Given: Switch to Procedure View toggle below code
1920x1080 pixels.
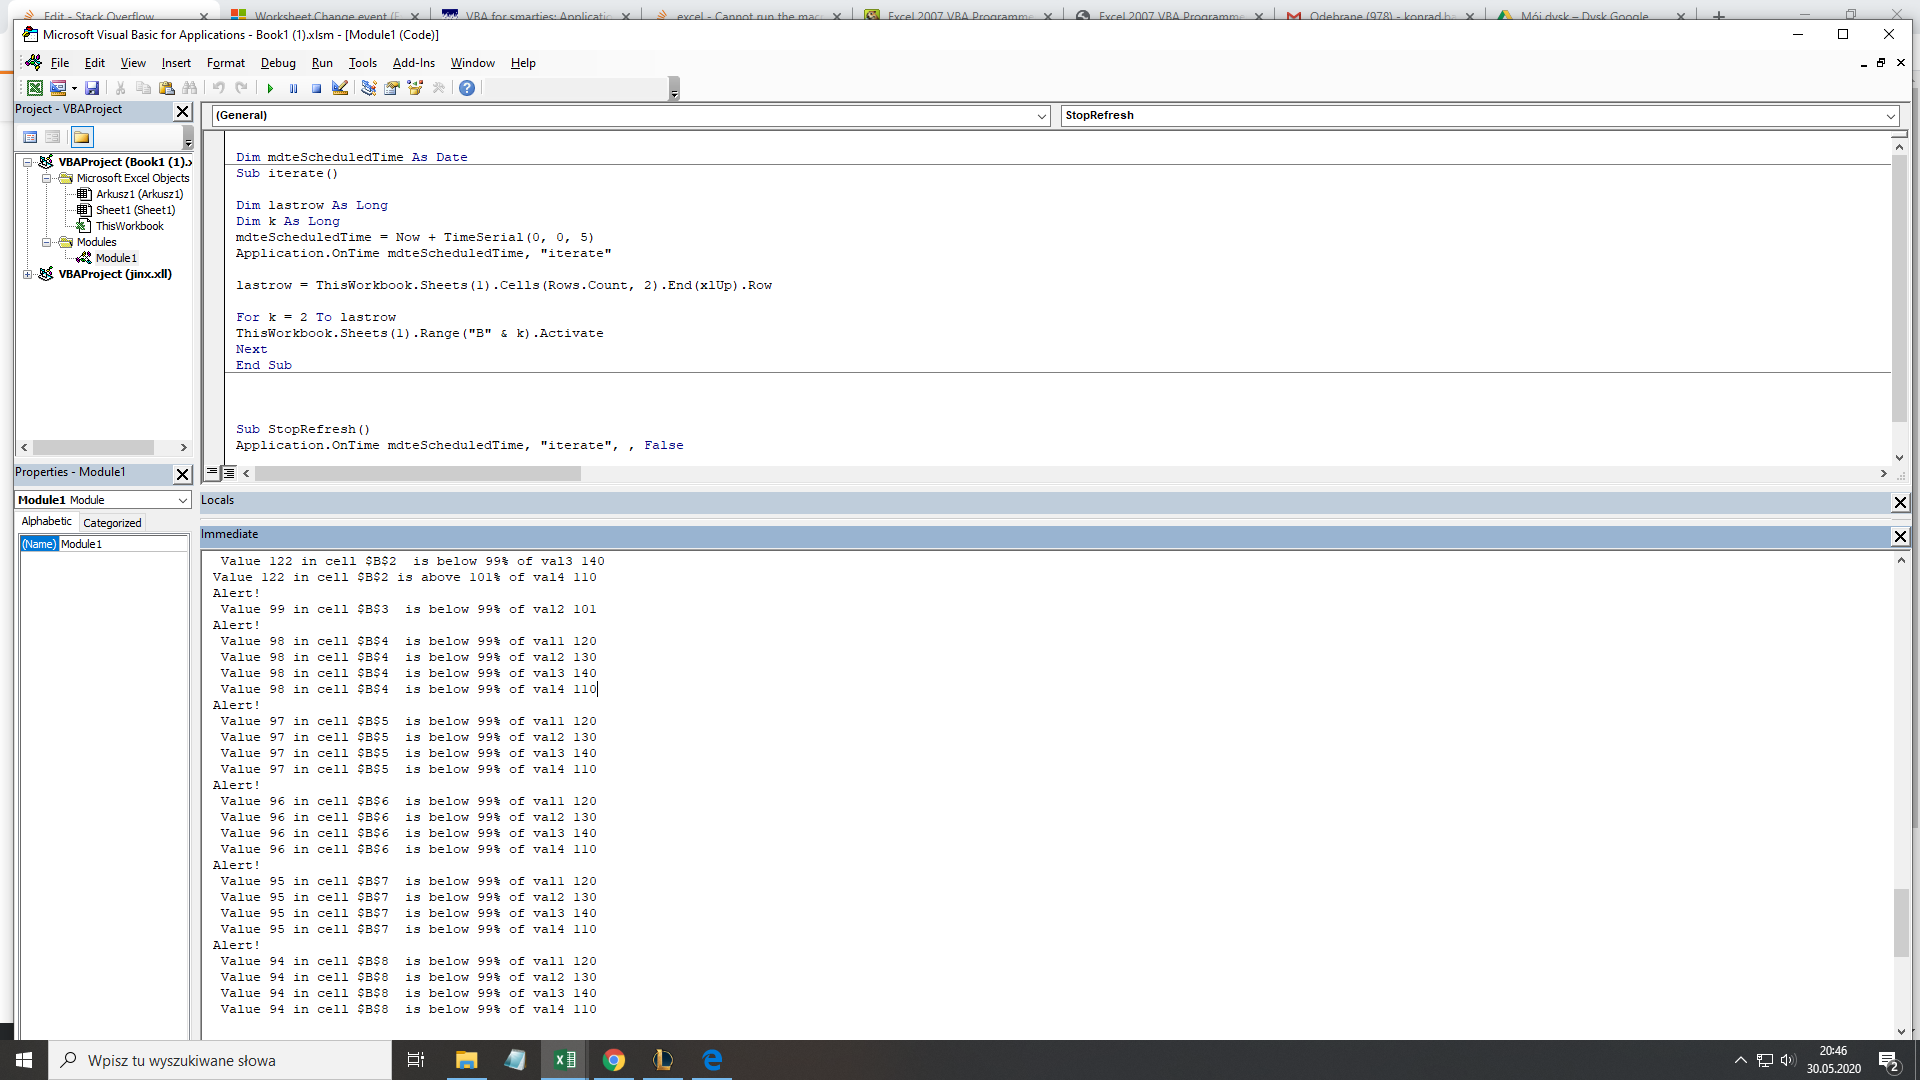Looking at the screenshot, I should (x=212, y=472).
